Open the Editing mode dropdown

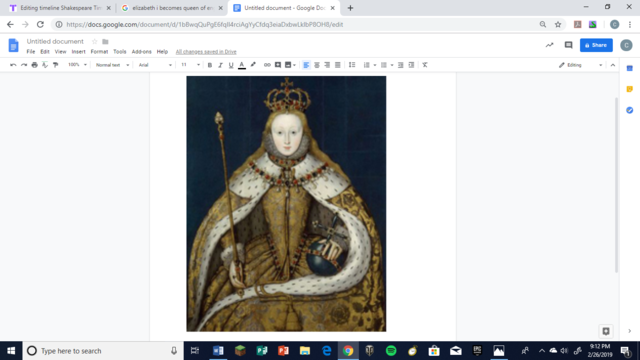(580, 65)
